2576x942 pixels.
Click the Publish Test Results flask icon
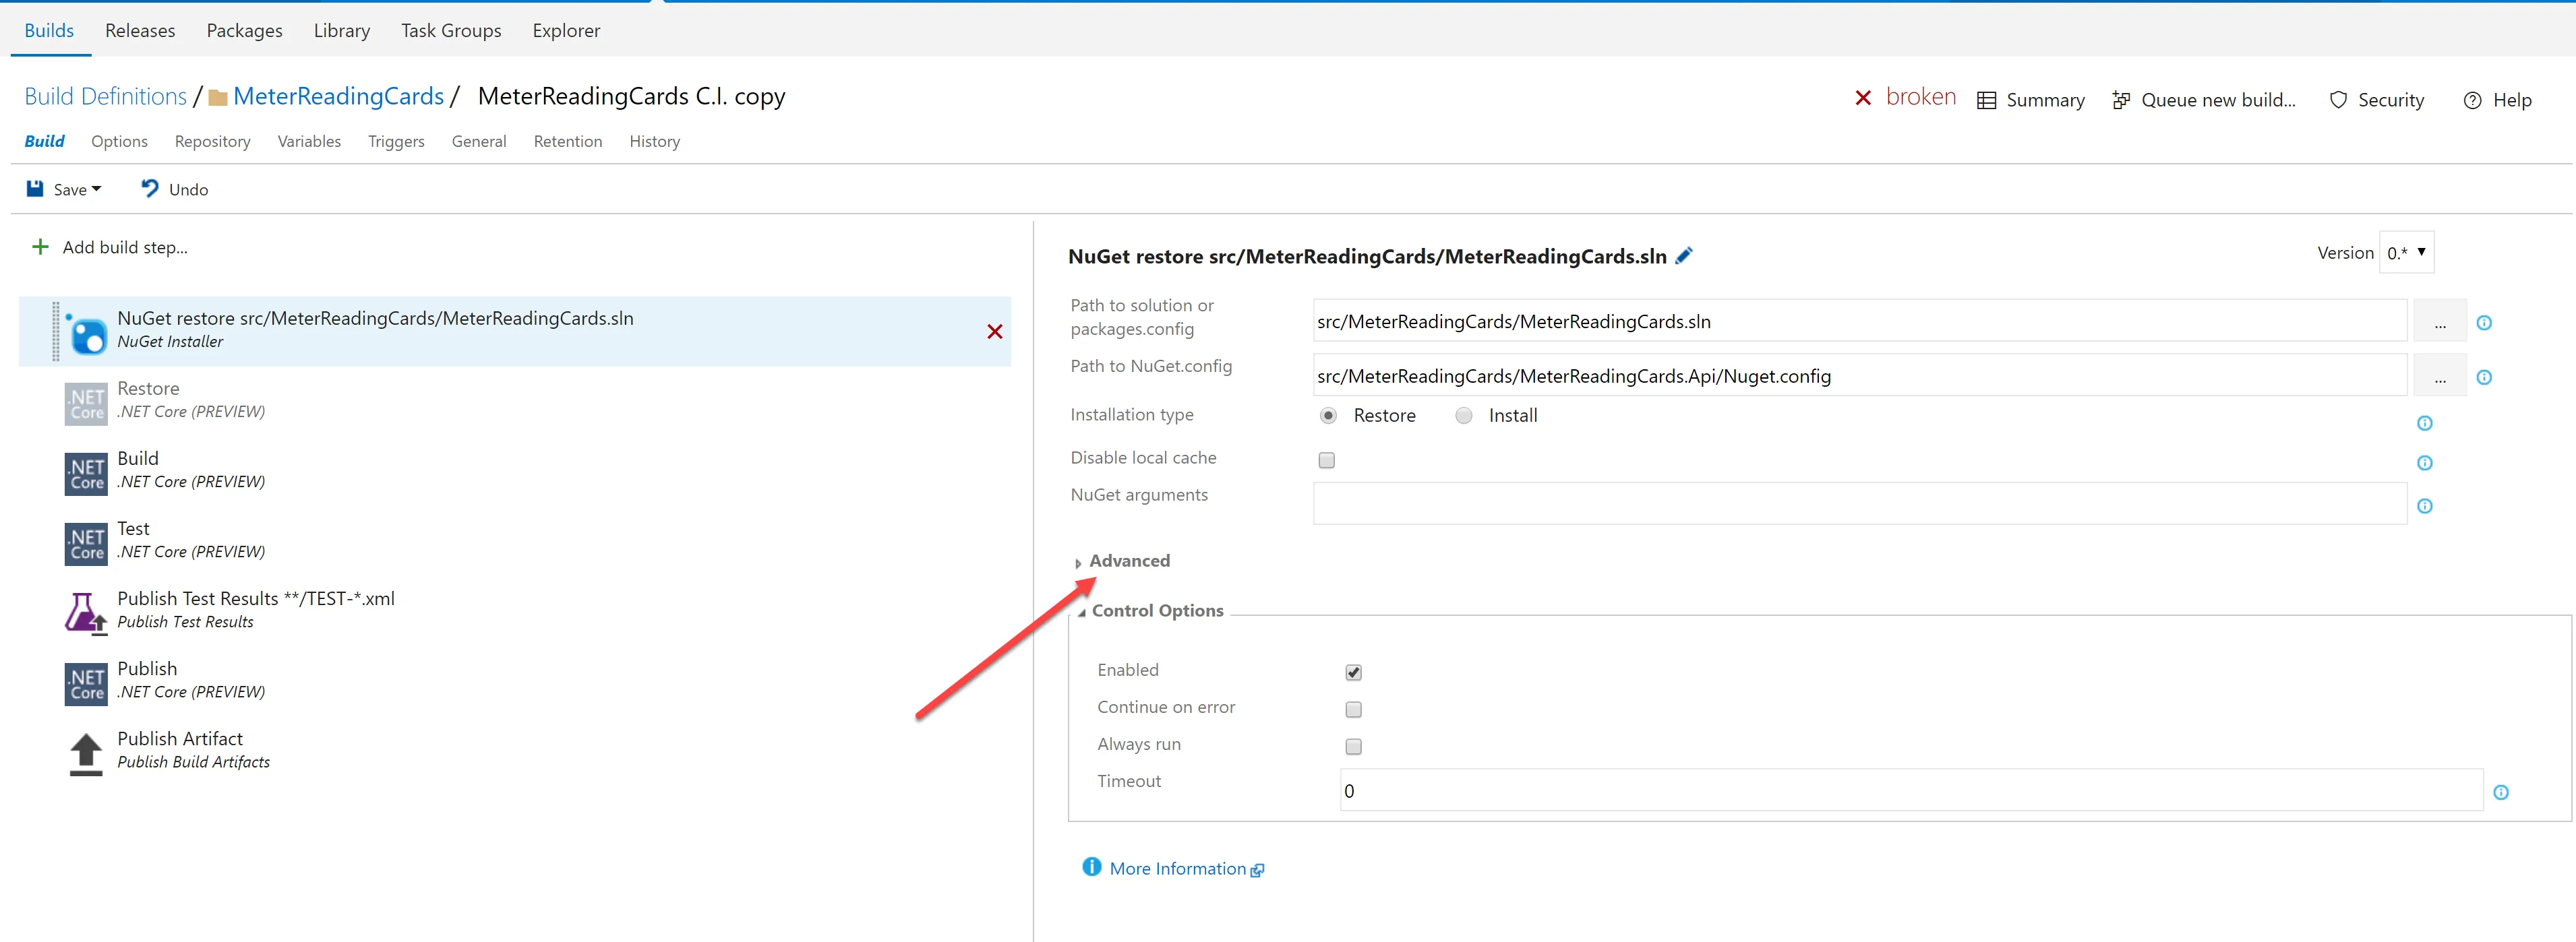tap(86, 613)
